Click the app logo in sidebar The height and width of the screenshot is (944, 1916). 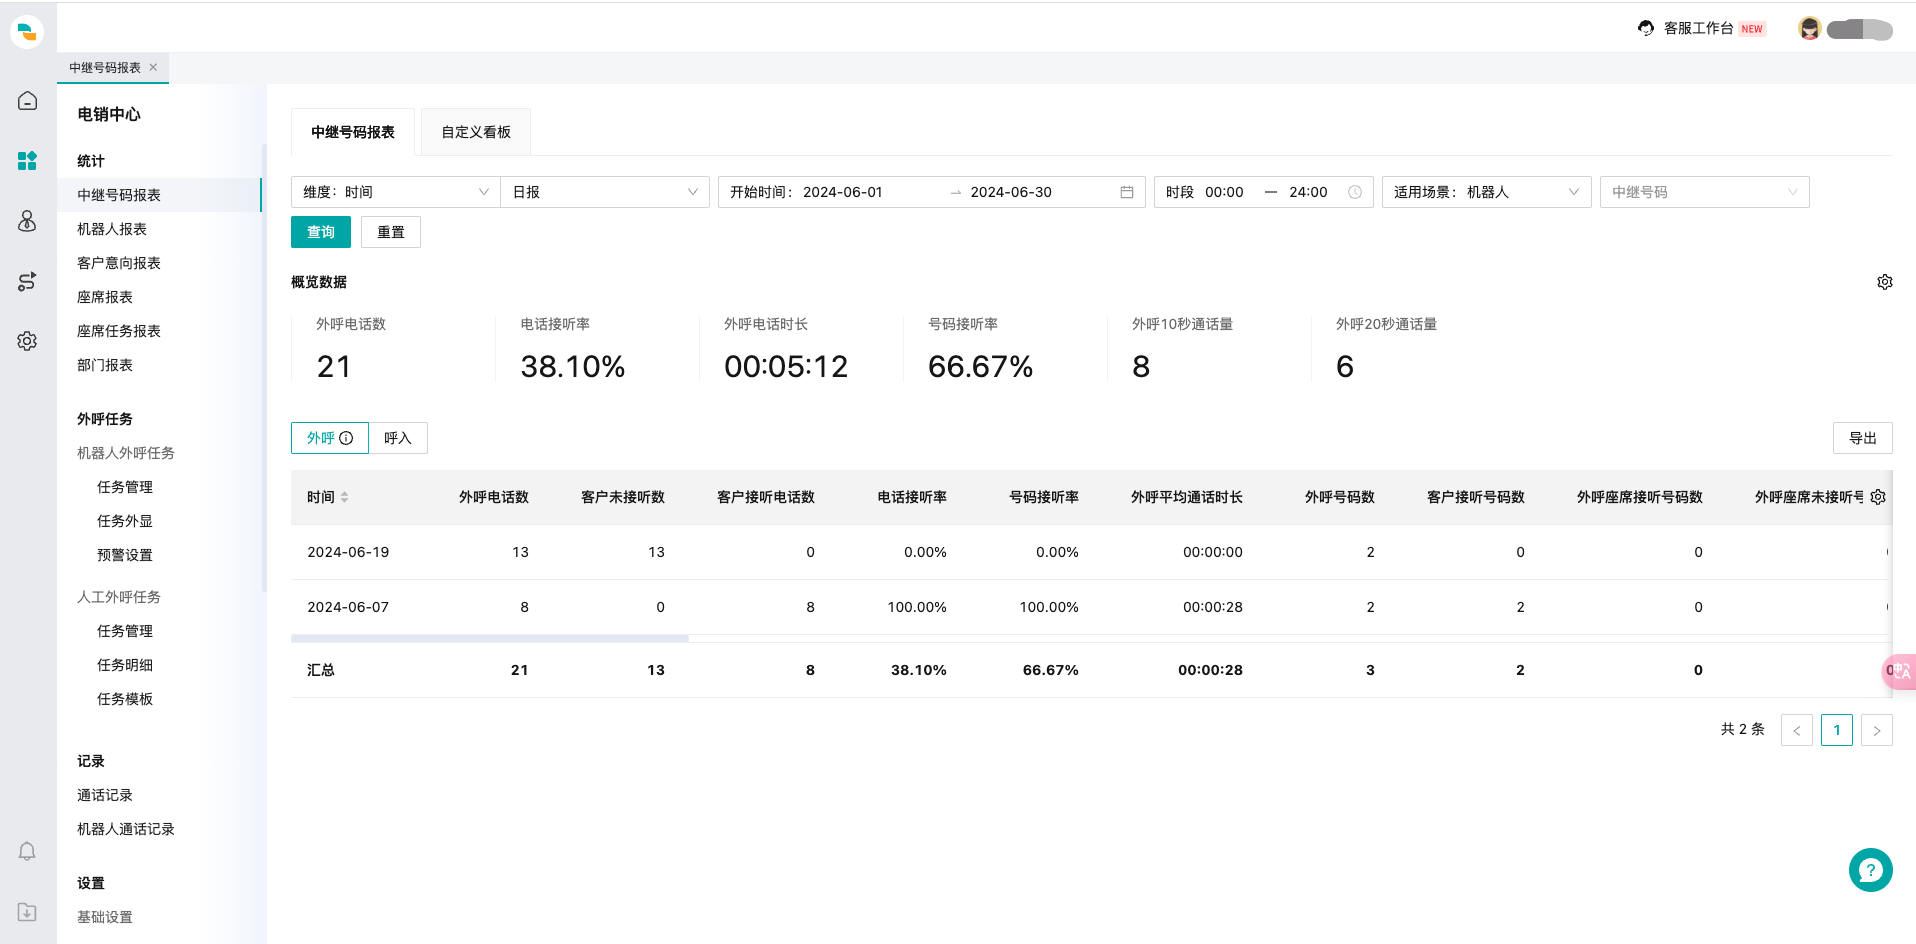tap(27, 32)
